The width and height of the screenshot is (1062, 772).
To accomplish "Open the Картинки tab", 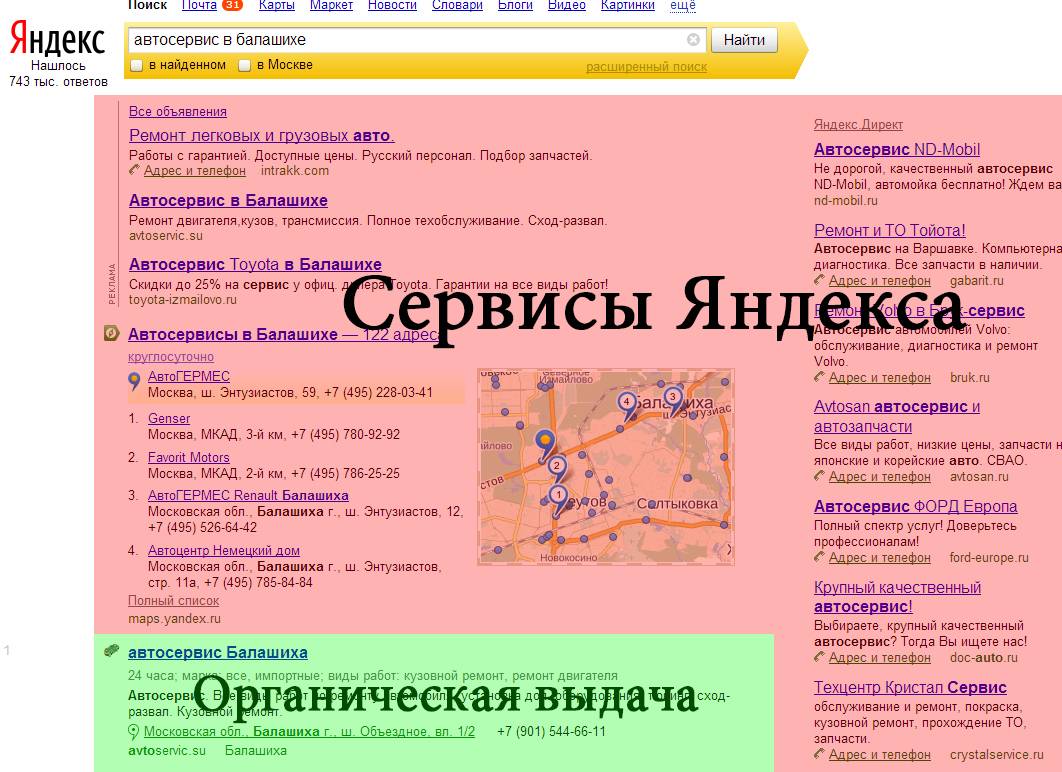I will point(628,5).
